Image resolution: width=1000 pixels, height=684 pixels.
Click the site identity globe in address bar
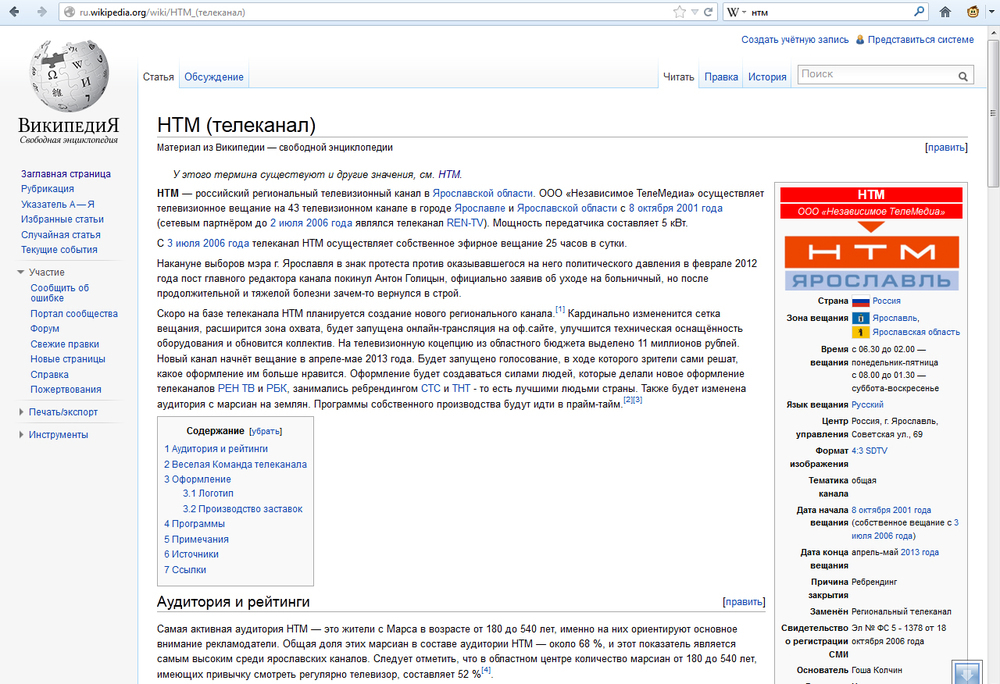[70, 12]
